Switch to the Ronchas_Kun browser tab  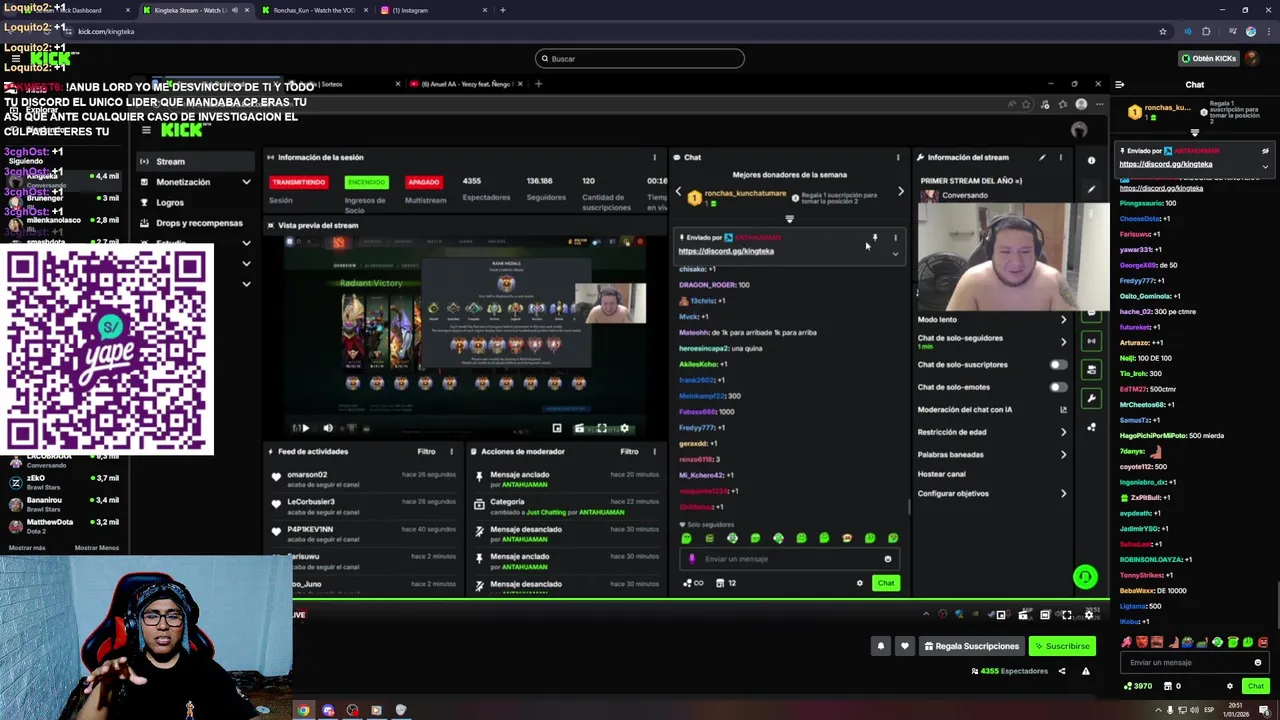[313, 10]
